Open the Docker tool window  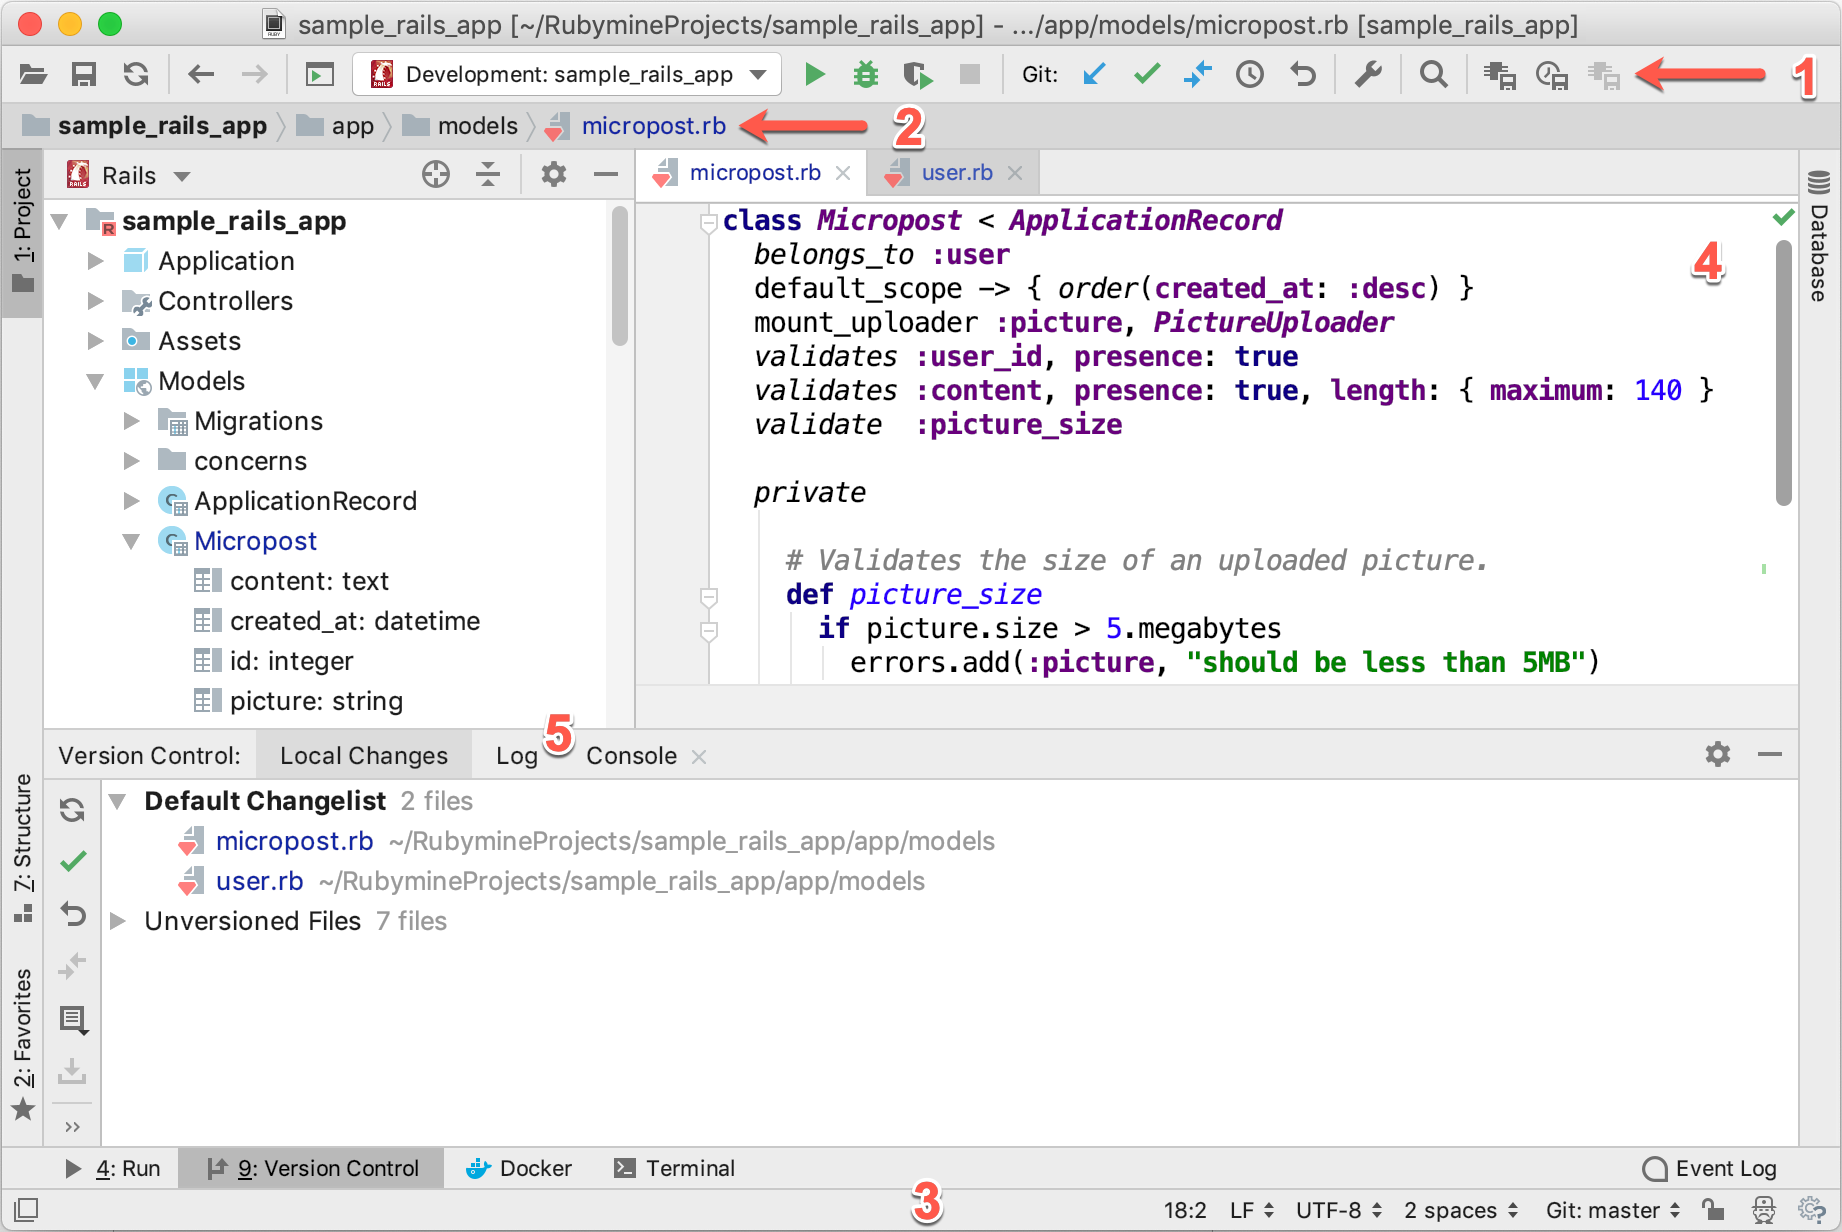tap(520, 1168)
